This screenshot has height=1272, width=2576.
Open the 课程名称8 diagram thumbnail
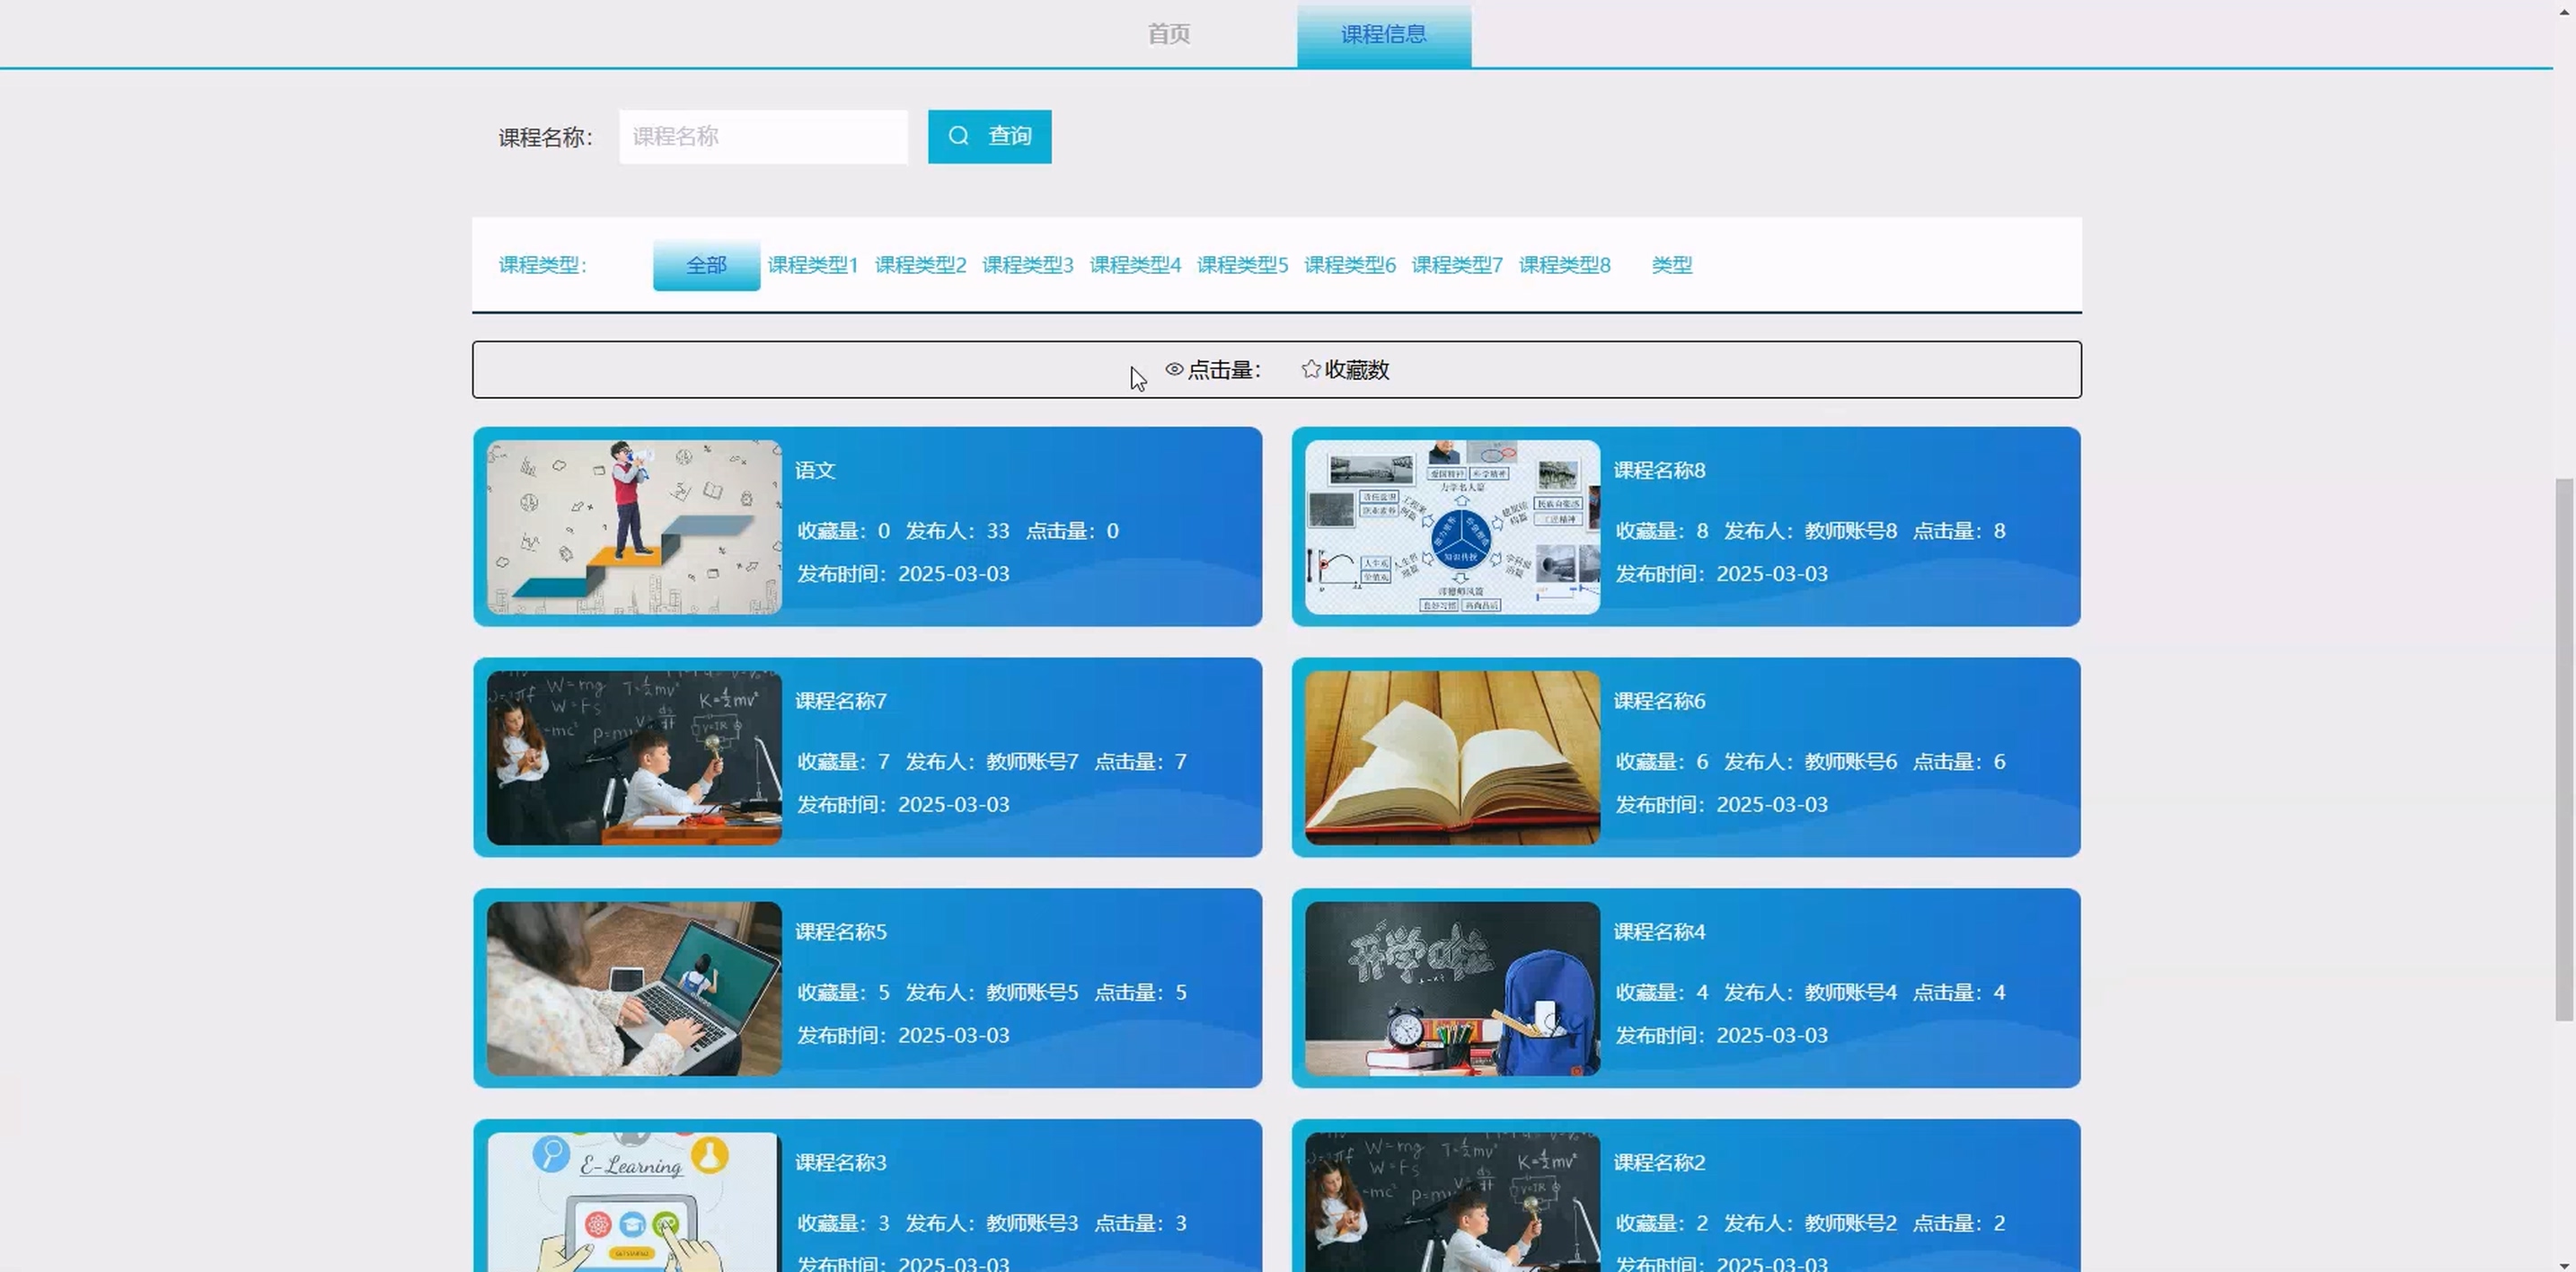(x=1452, y=527)
